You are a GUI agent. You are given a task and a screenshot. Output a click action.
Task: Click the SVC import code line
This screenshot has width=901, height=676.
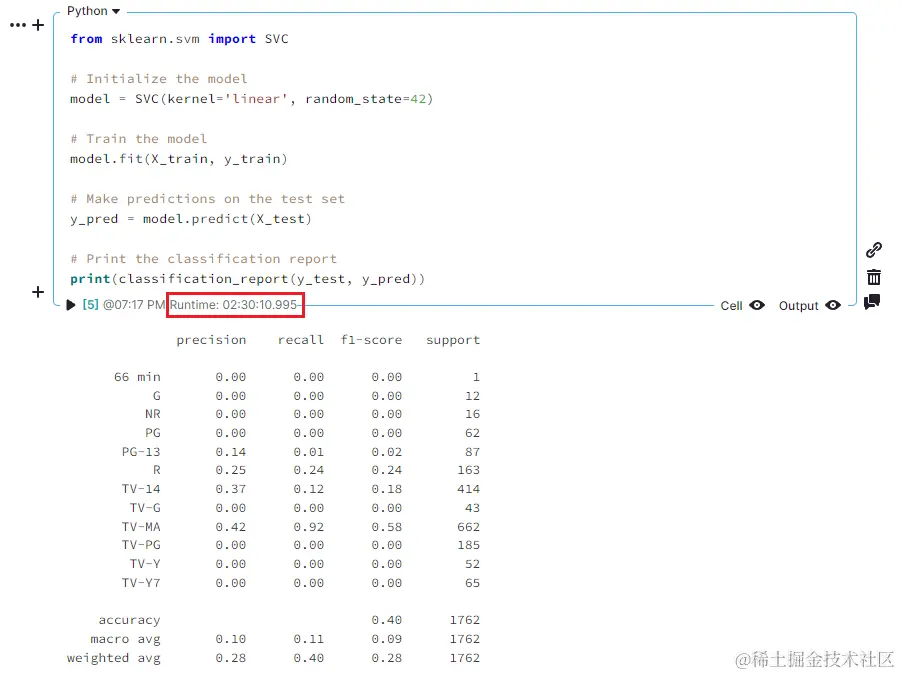click(x=179, y=39)
